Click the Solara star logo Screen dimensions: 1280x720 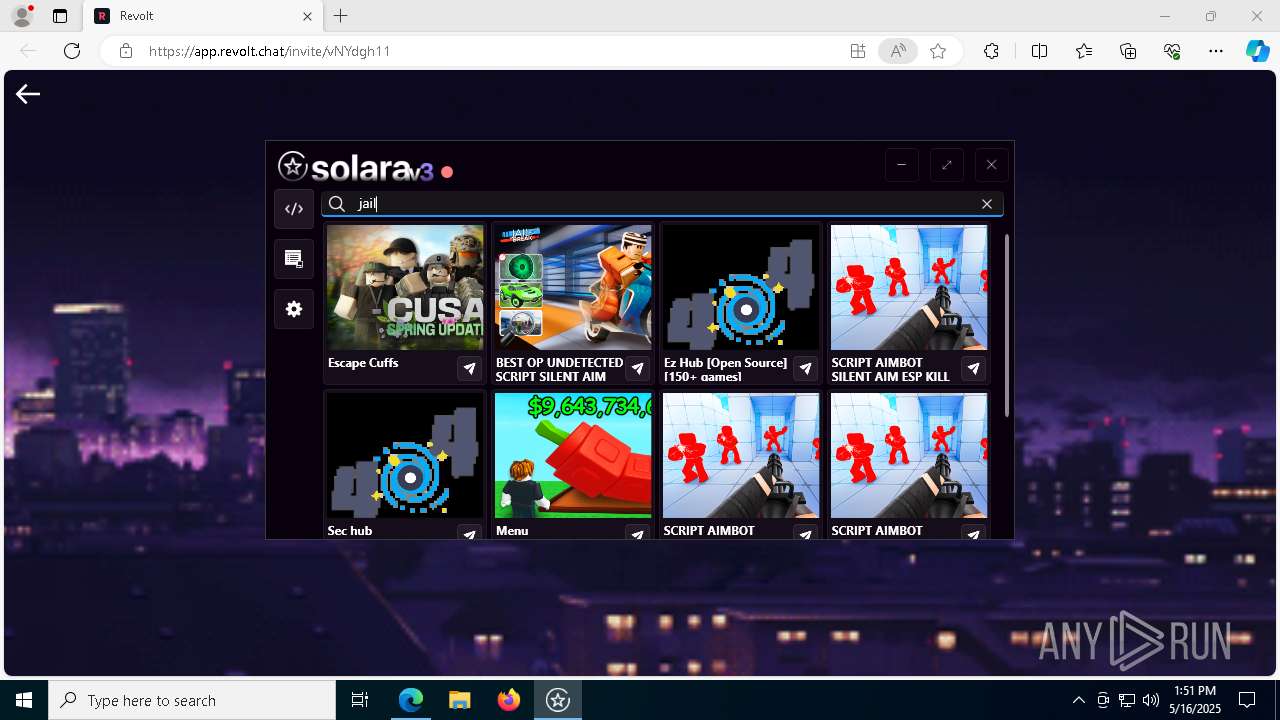[x=292, y=166]
